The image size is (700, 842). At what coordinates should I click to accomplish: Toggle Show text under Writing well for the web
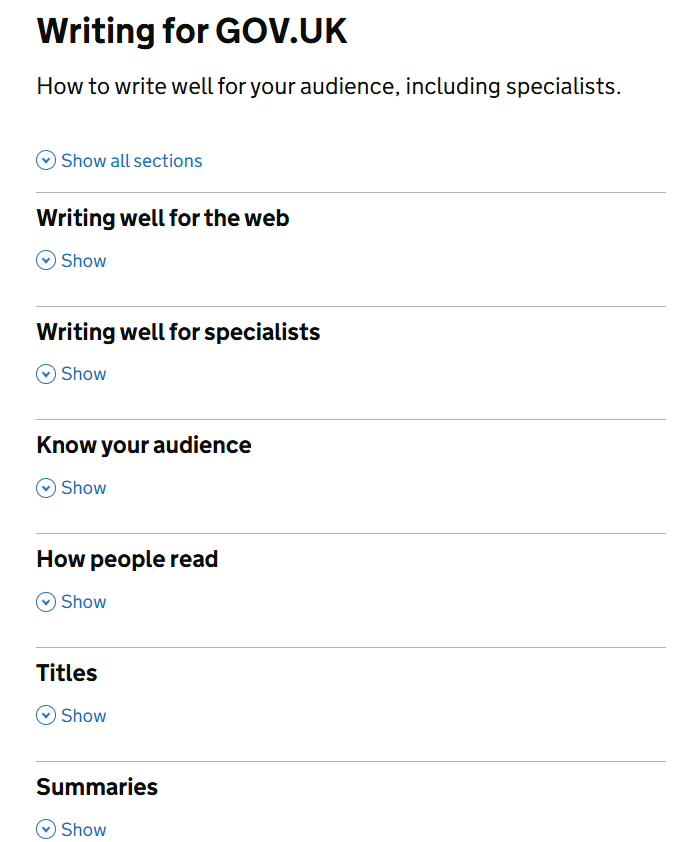84,261
